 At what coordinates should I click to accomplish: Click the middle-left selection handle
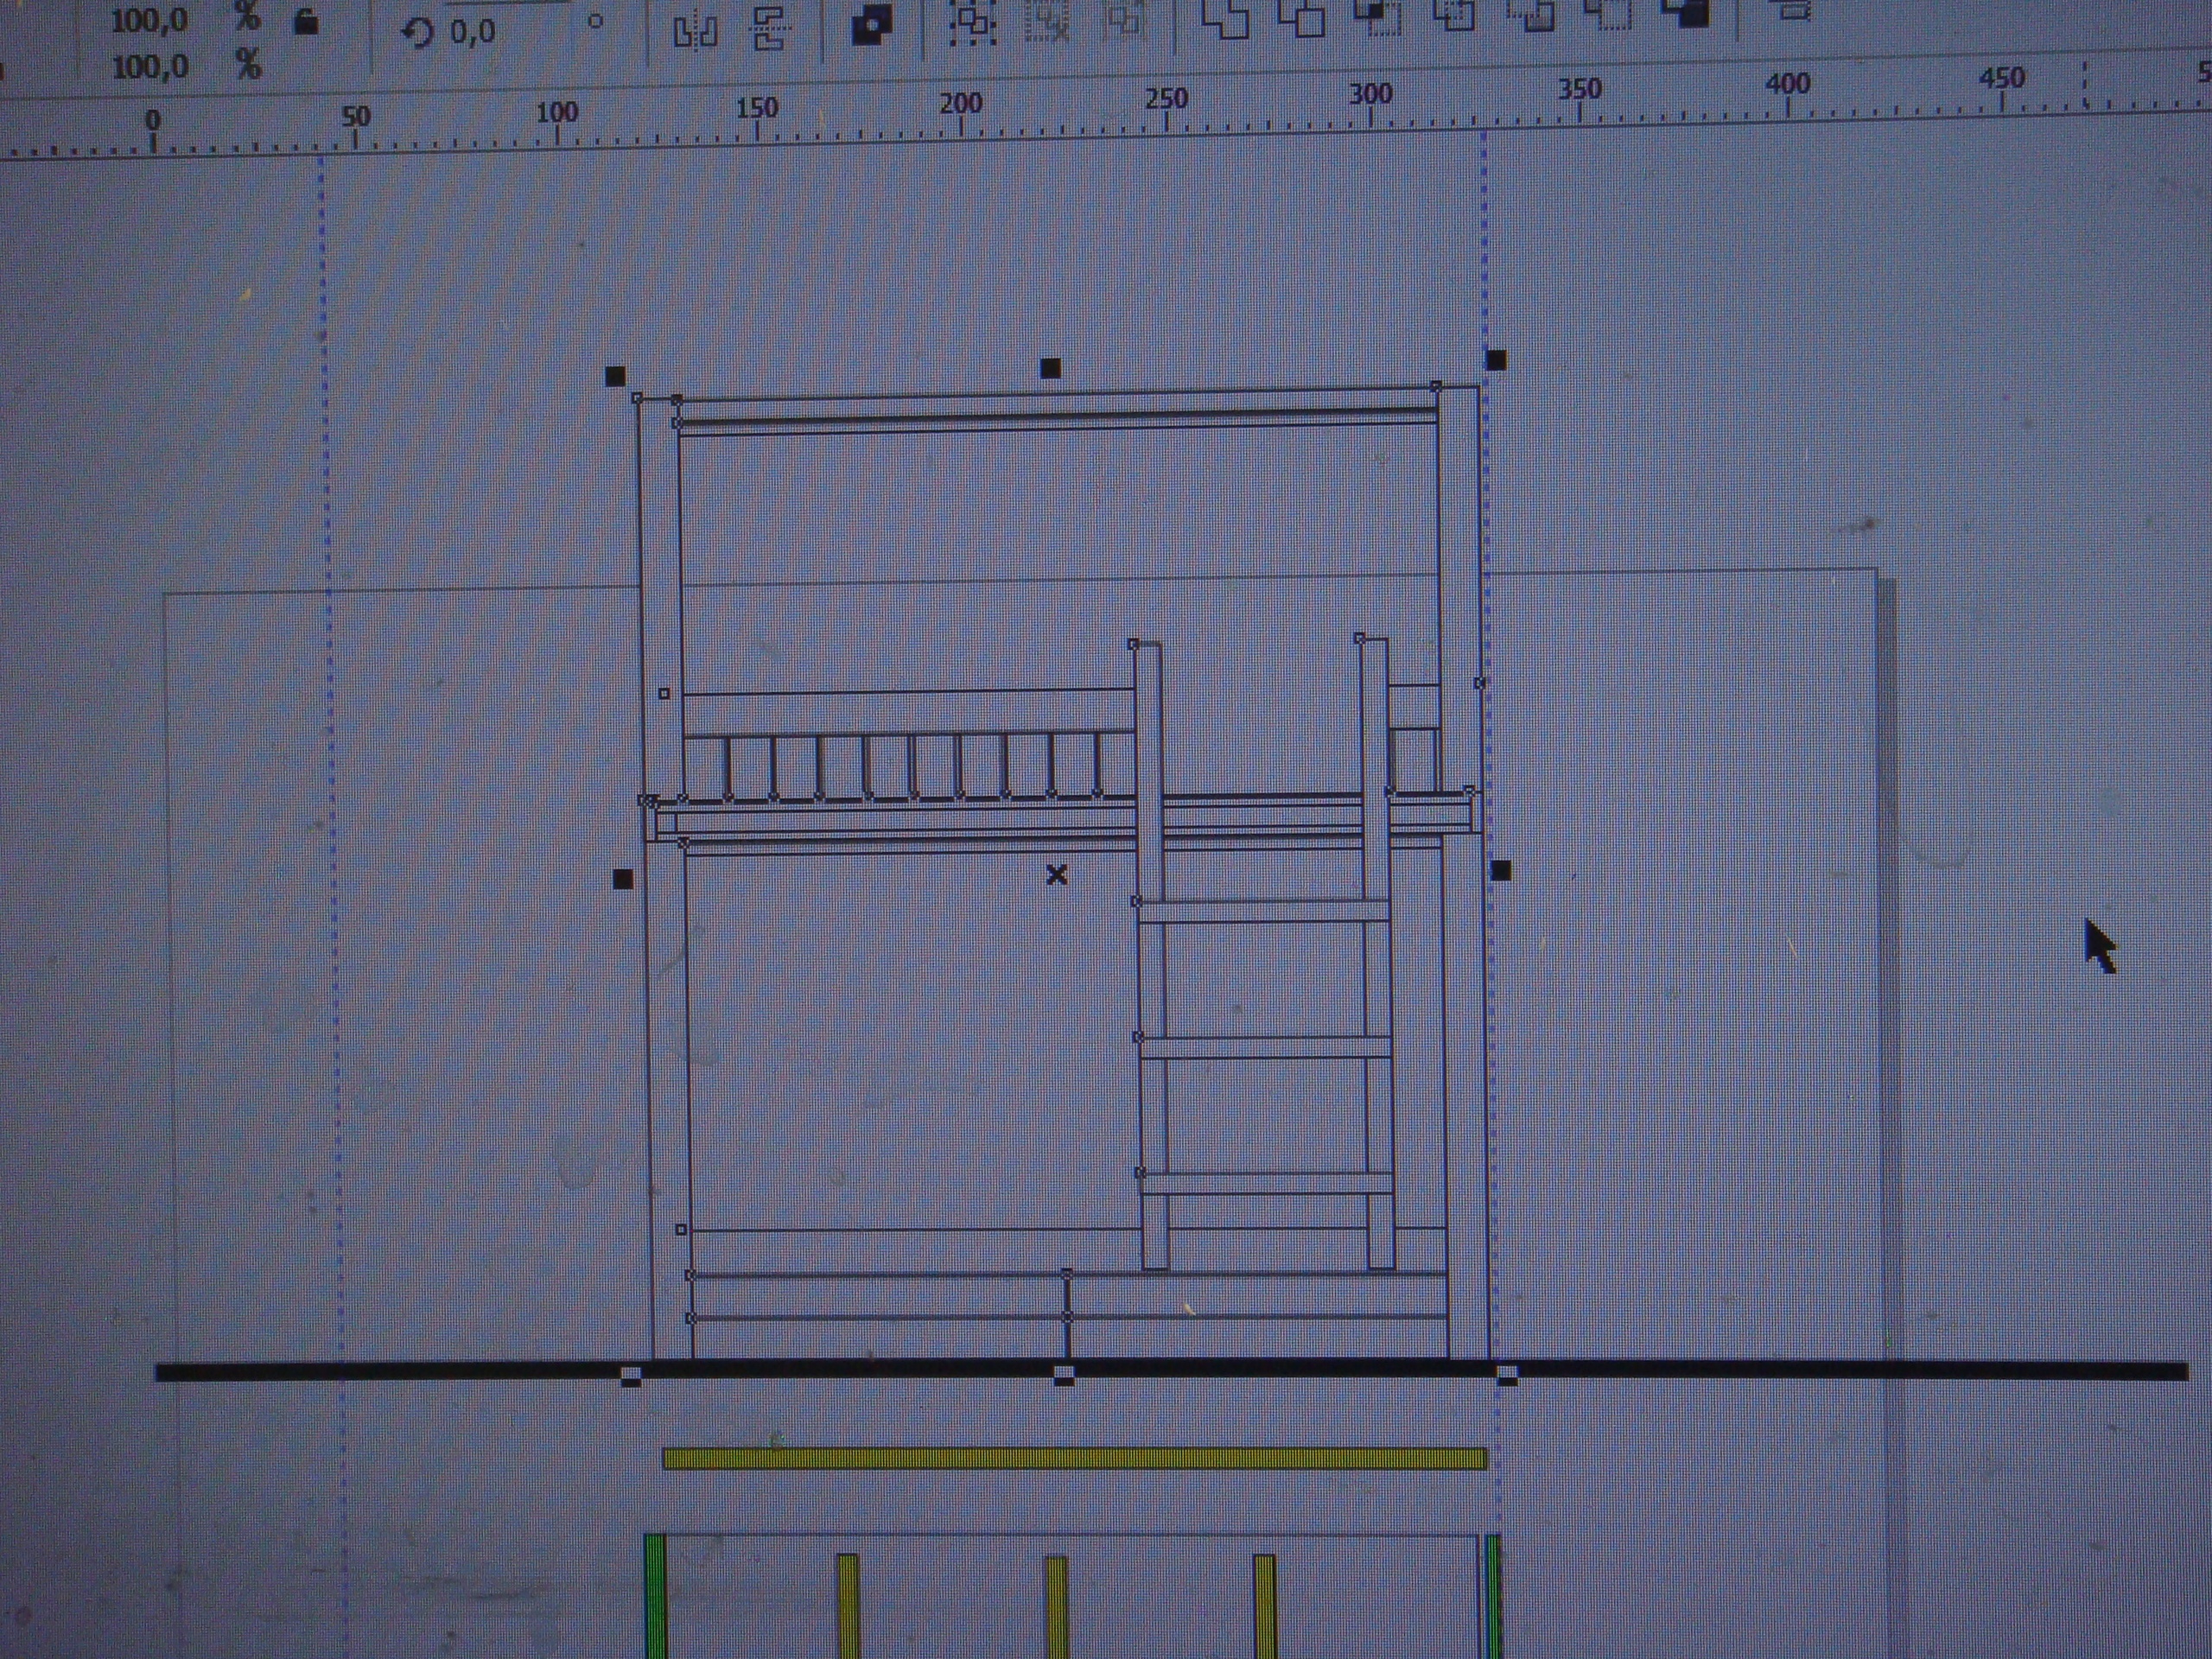coord(622,879)
